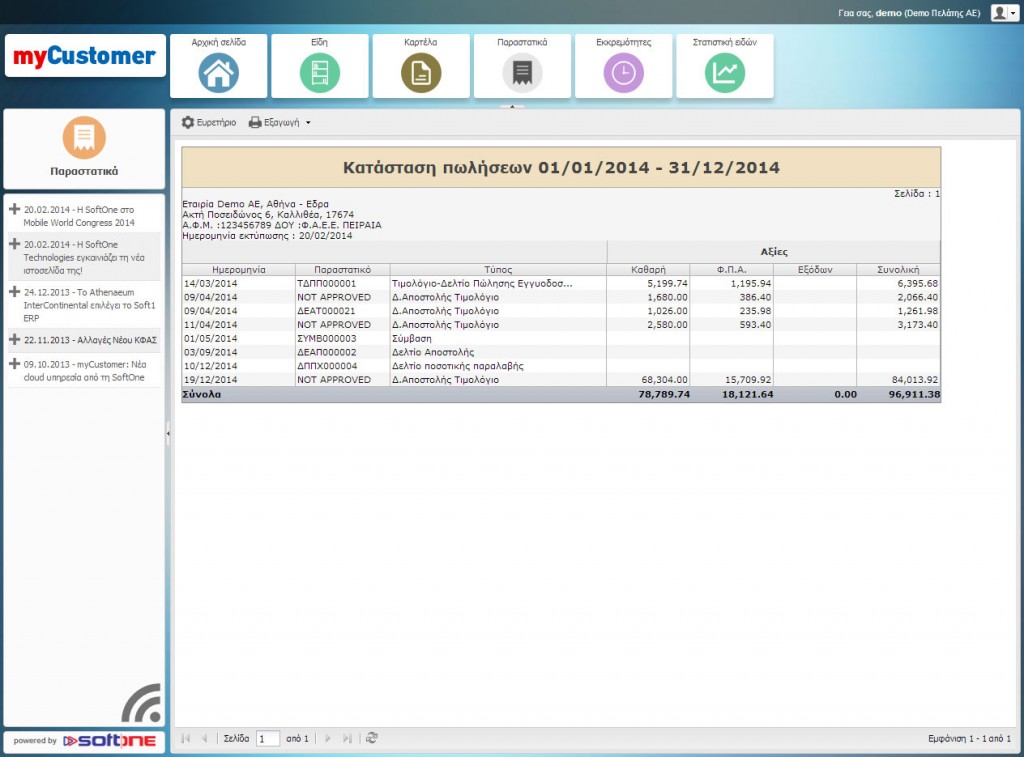Image resolution: width=1024 pixels, height=757 pixels.
Task: Go to next page of report
Action: point(328,738)
